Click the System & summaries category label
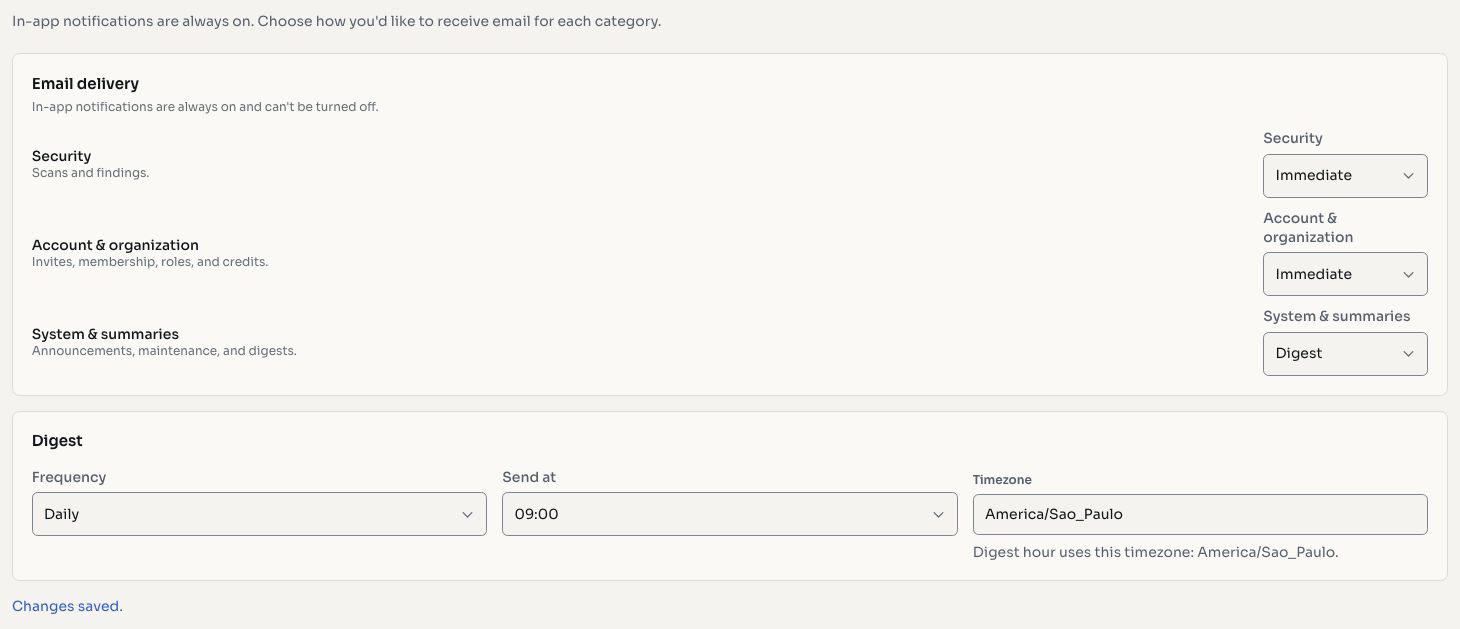The width and height of the screenshot is (1460, 629). (105, 334)
